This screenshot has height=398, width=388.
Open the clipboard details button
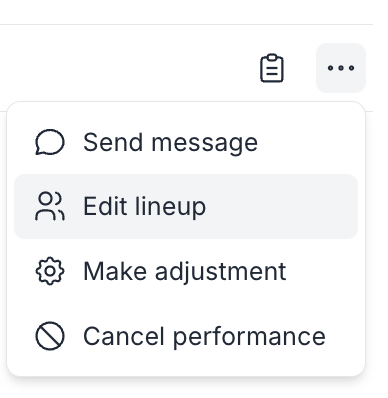(x=272, y=68)
